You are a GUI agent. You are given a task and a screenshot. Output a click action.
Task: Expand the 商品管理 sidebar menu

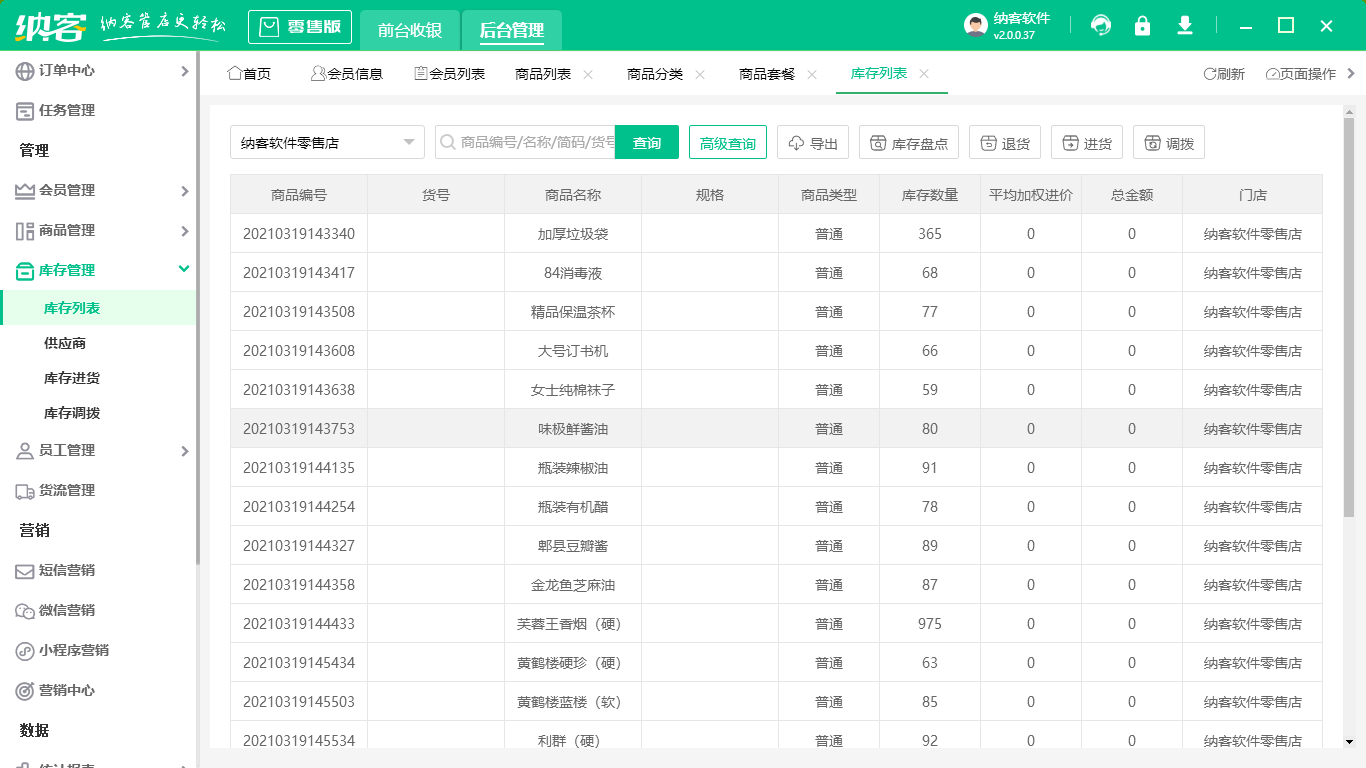coord(100,229)
